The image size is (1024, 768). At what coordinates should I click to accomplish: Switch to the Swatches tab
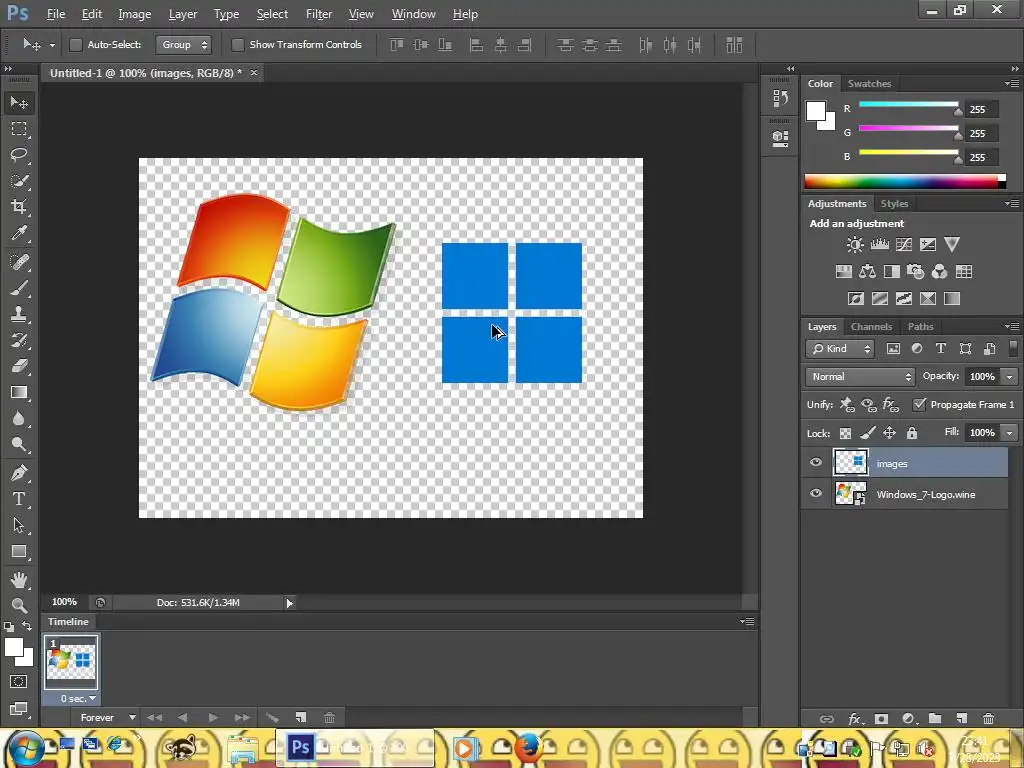869,84
